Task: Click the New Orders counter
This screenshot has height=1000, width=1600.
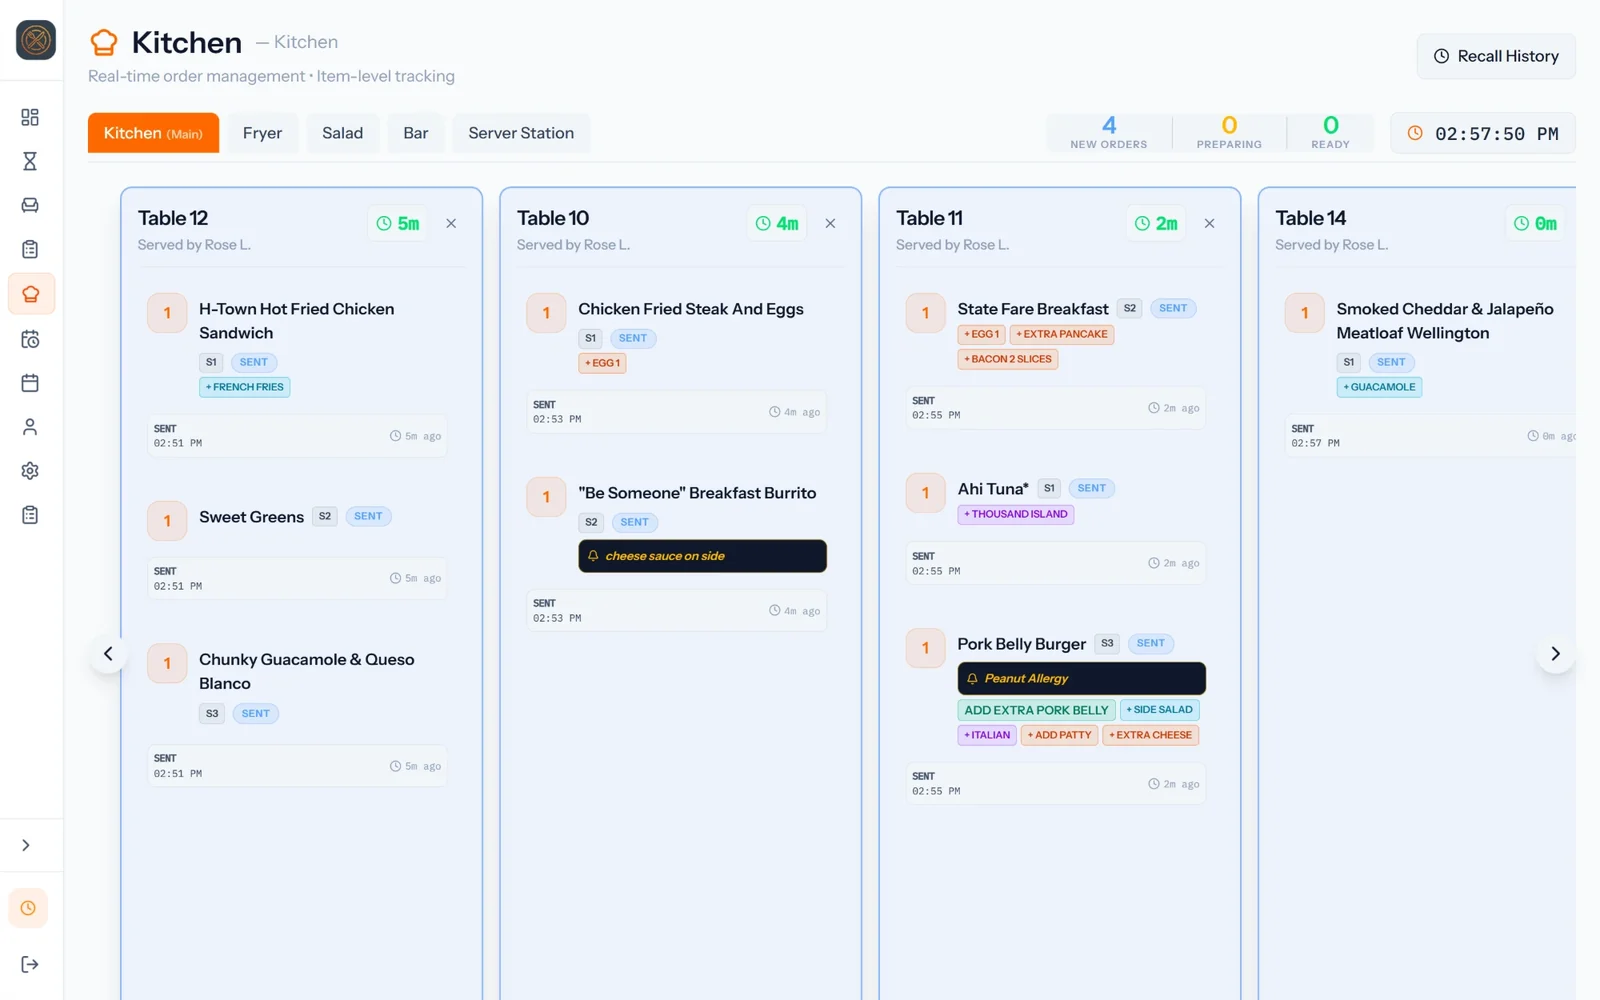Action: coord(1109,132)
